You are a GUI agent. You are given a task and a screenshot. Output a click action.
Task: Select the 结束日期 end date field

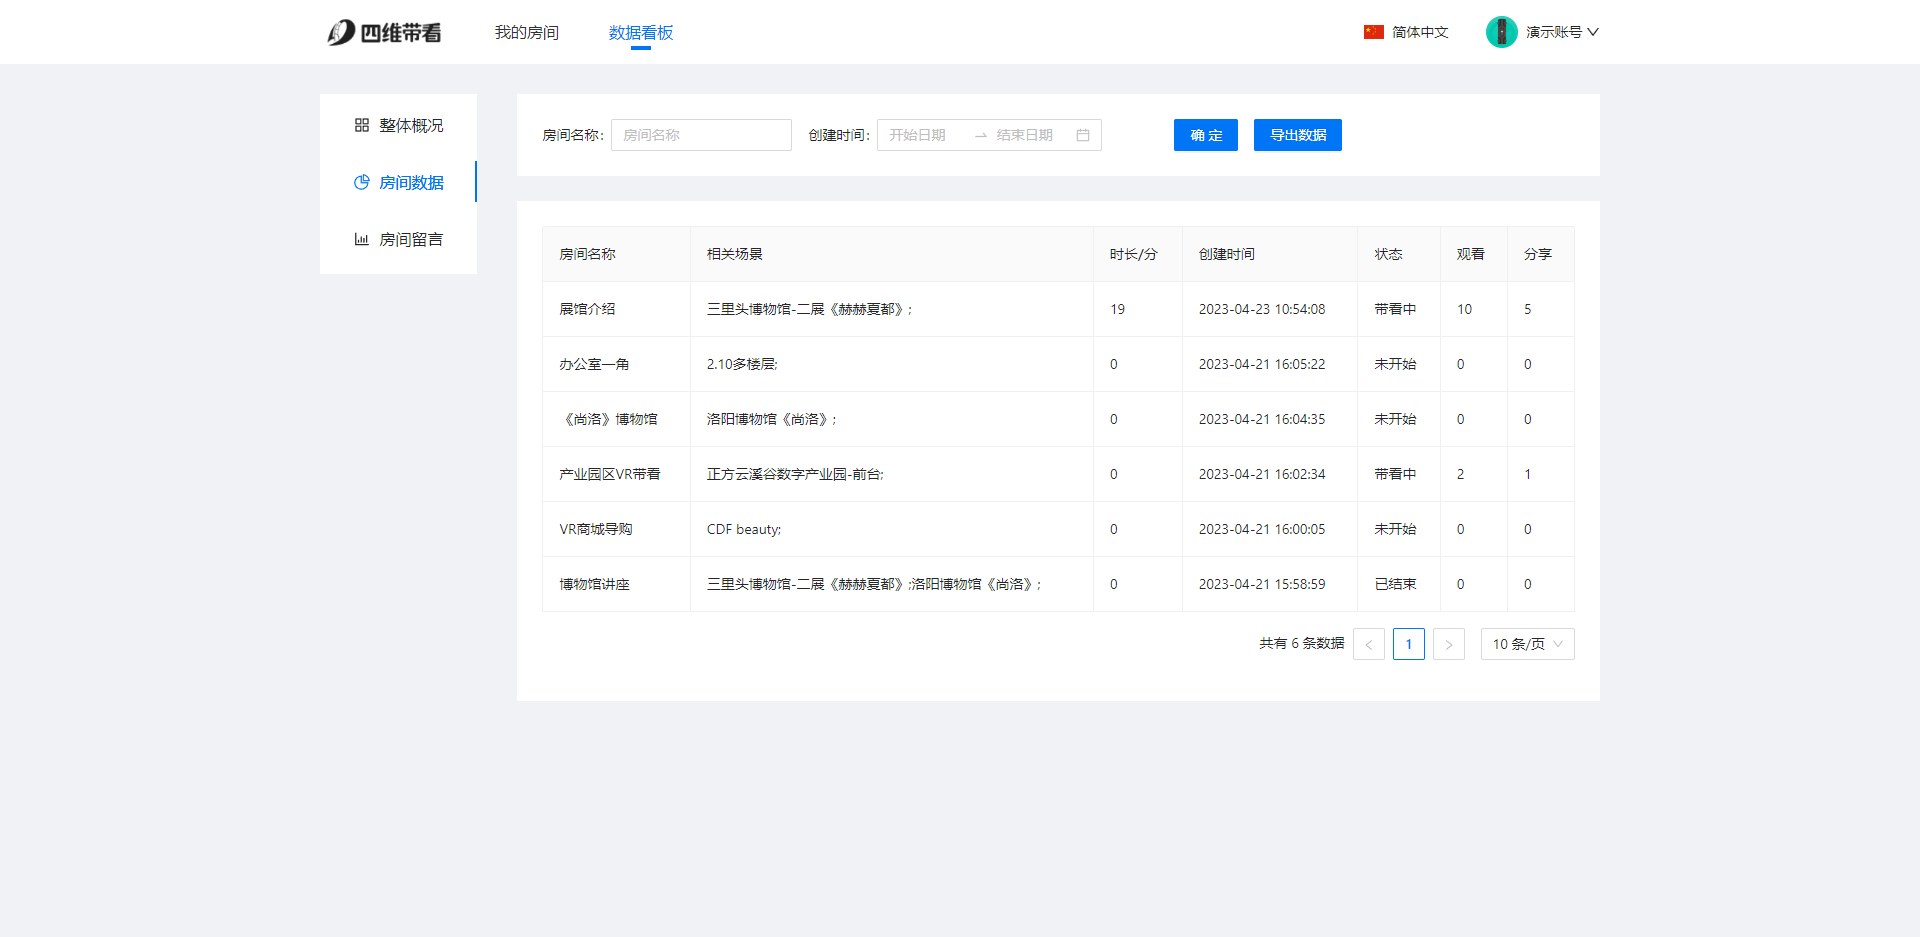point(1025,135)
